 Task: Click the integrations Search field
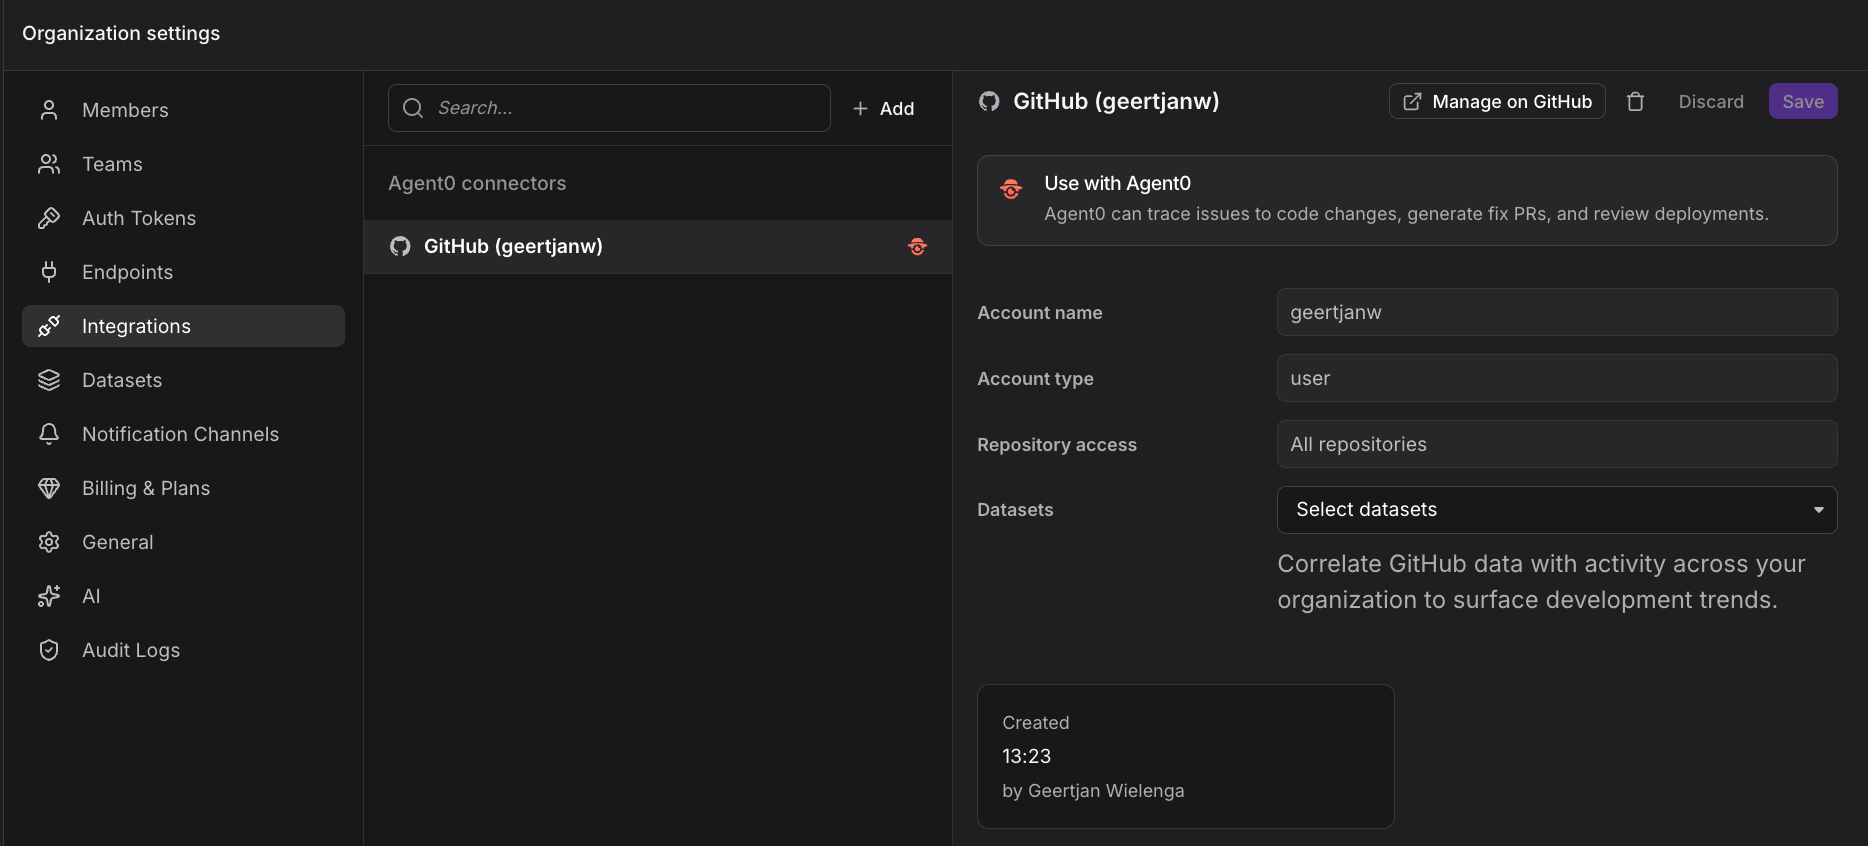[609, 108]
